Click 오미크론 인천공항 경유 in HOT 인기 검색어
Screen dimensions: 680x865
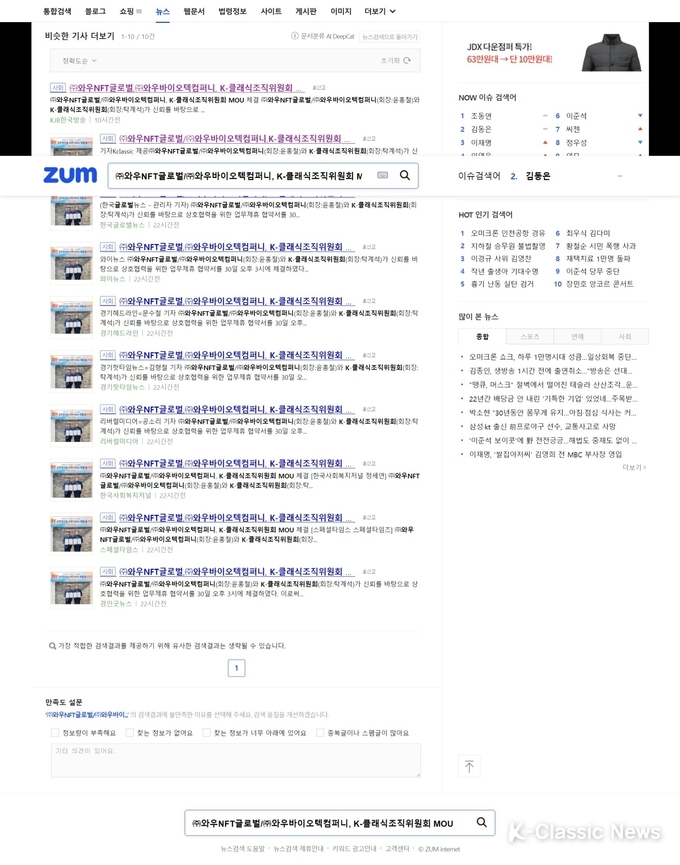(507, 233)
